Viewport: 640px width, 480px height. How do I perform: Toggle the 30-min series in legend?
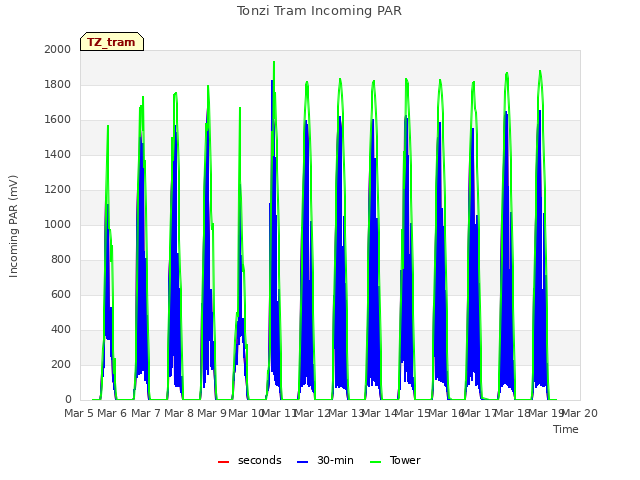point(325,460)
